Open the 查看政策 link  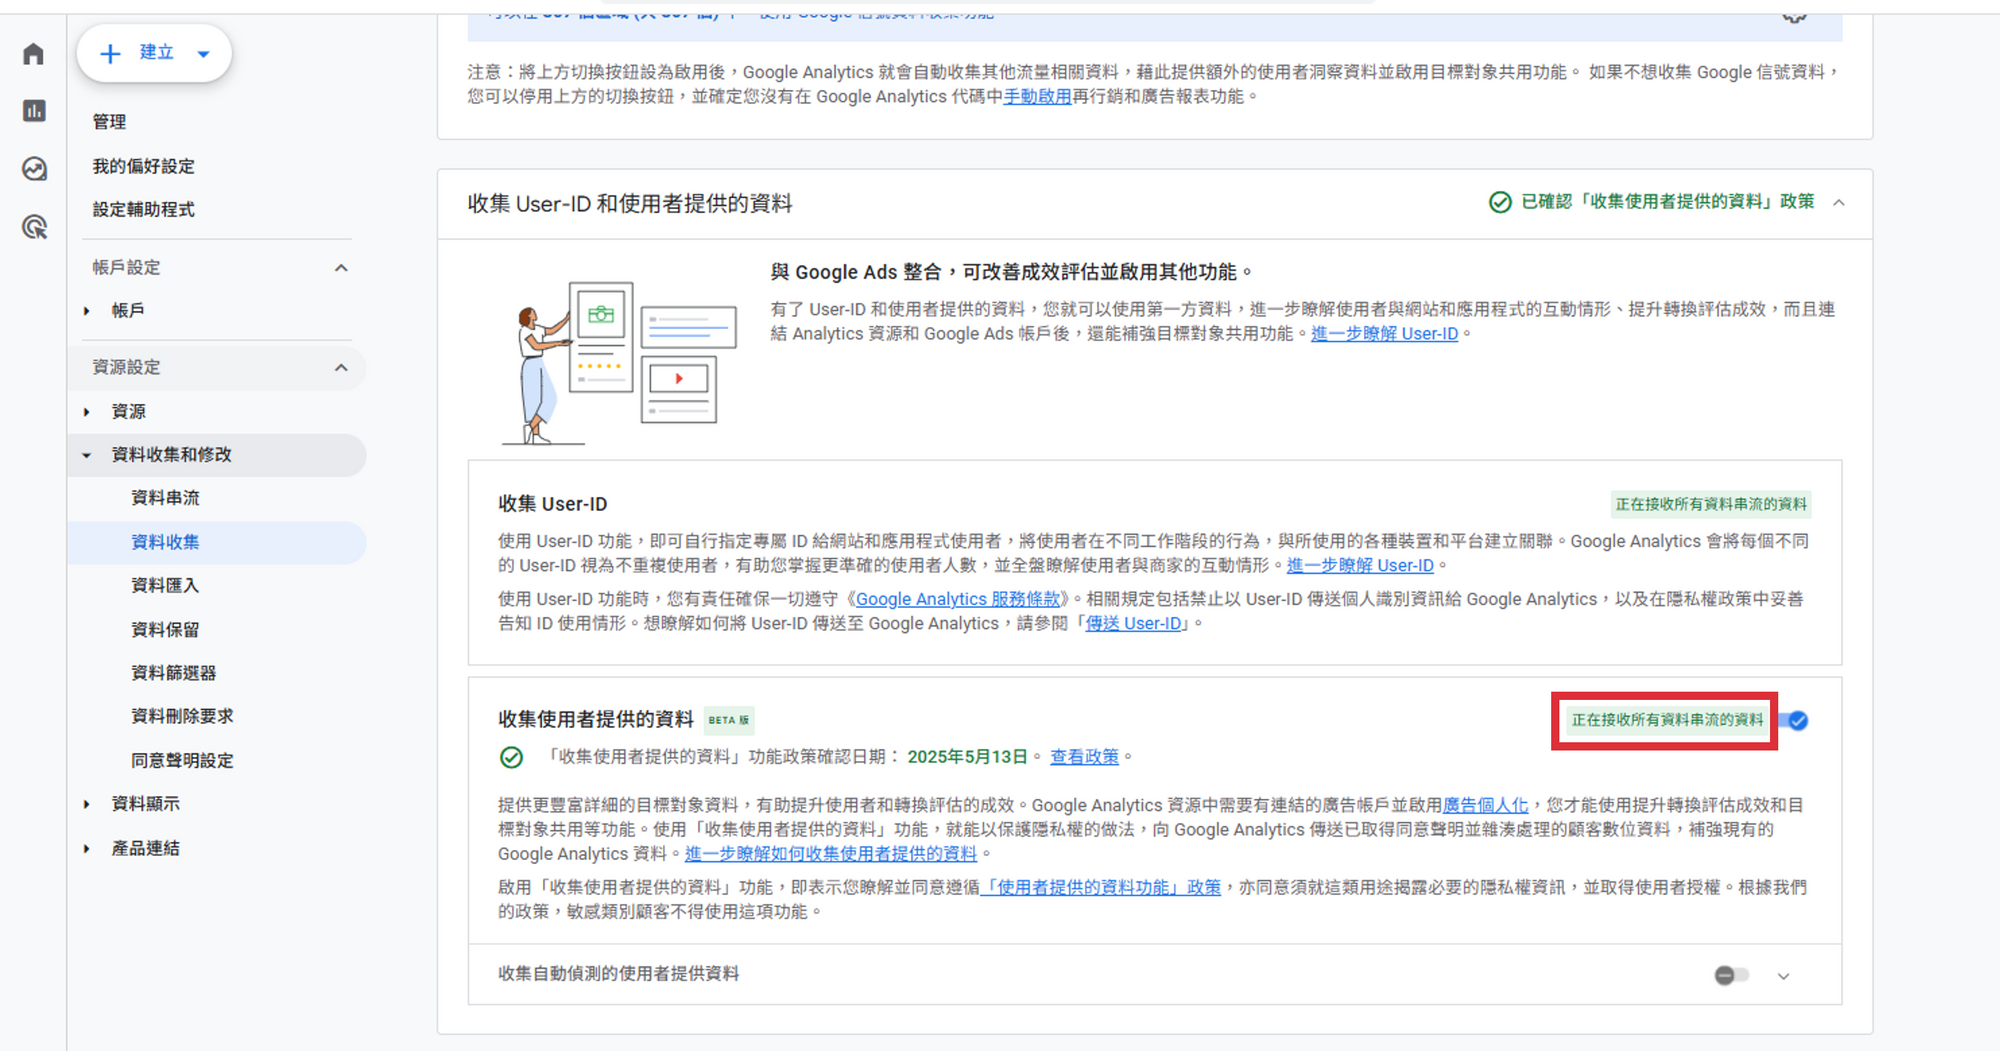pyautogui.click(x=1084, y=757)
